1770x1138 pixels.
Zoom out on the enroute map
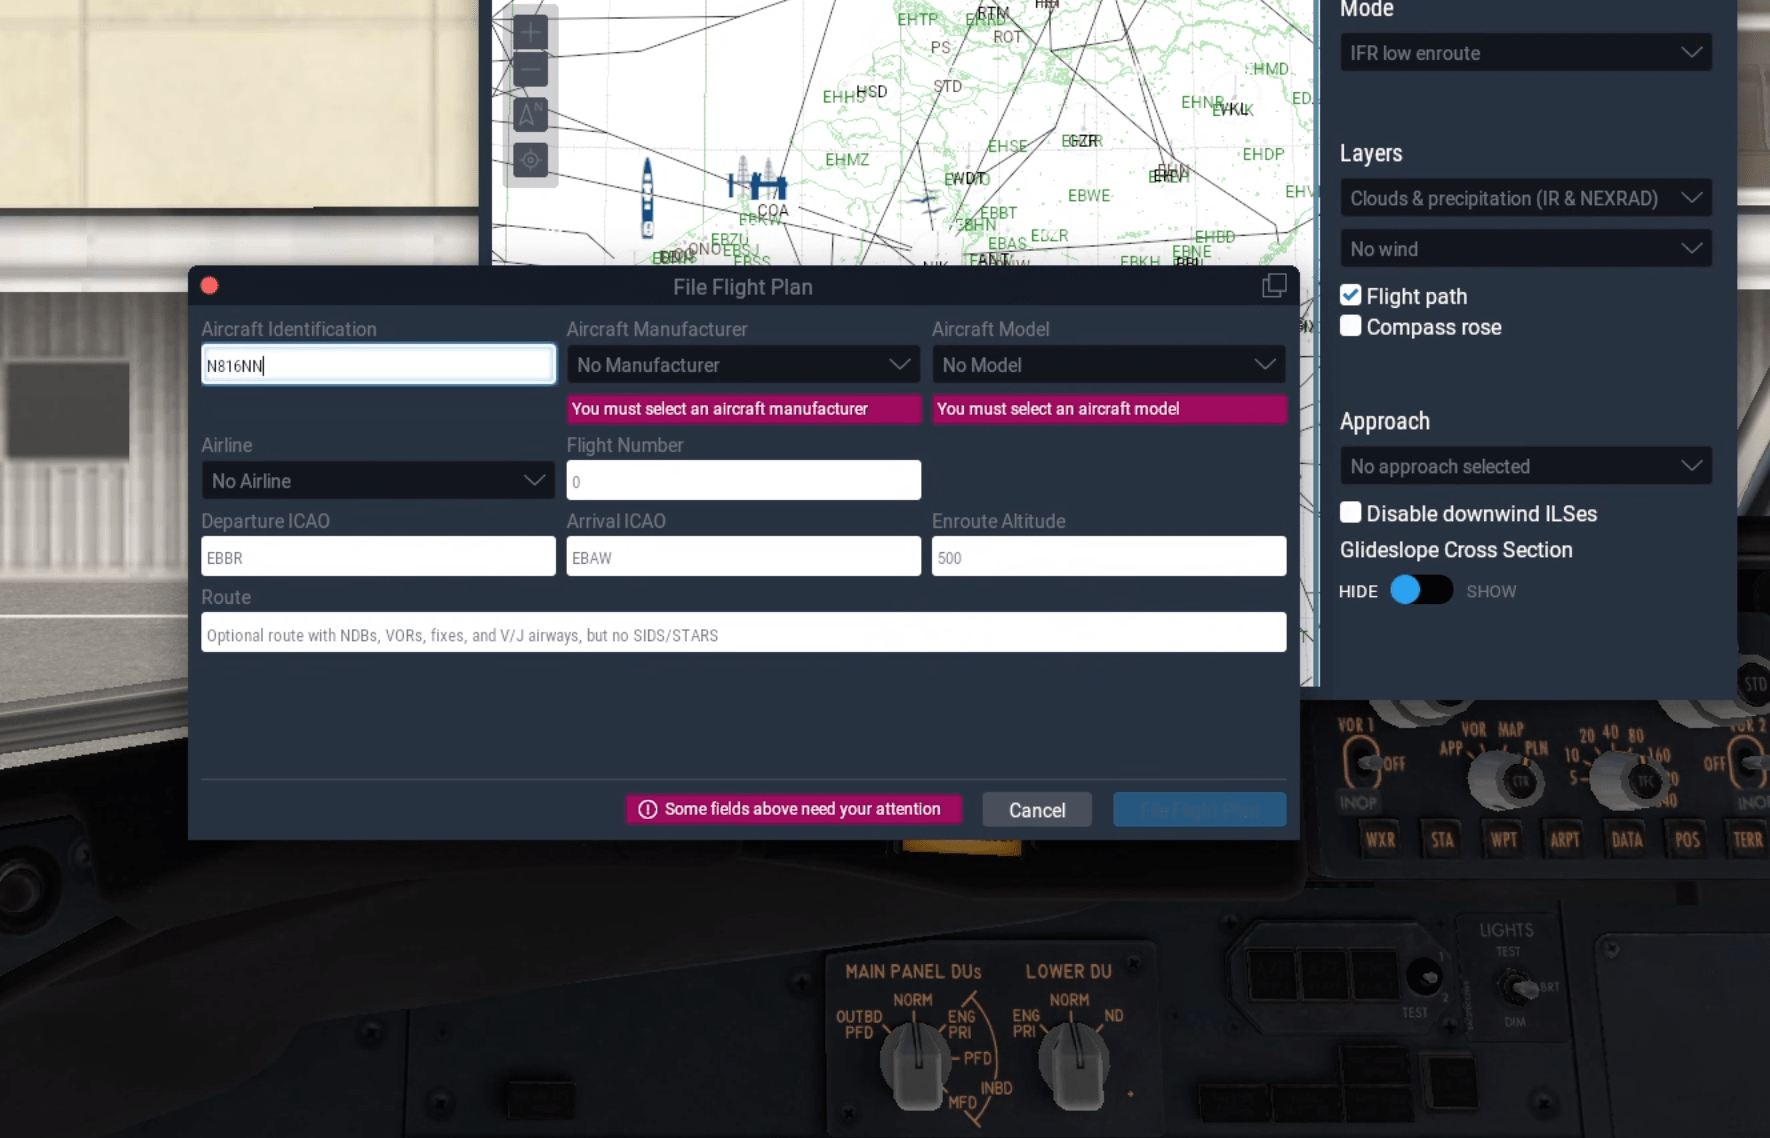(x=530, y=68)
